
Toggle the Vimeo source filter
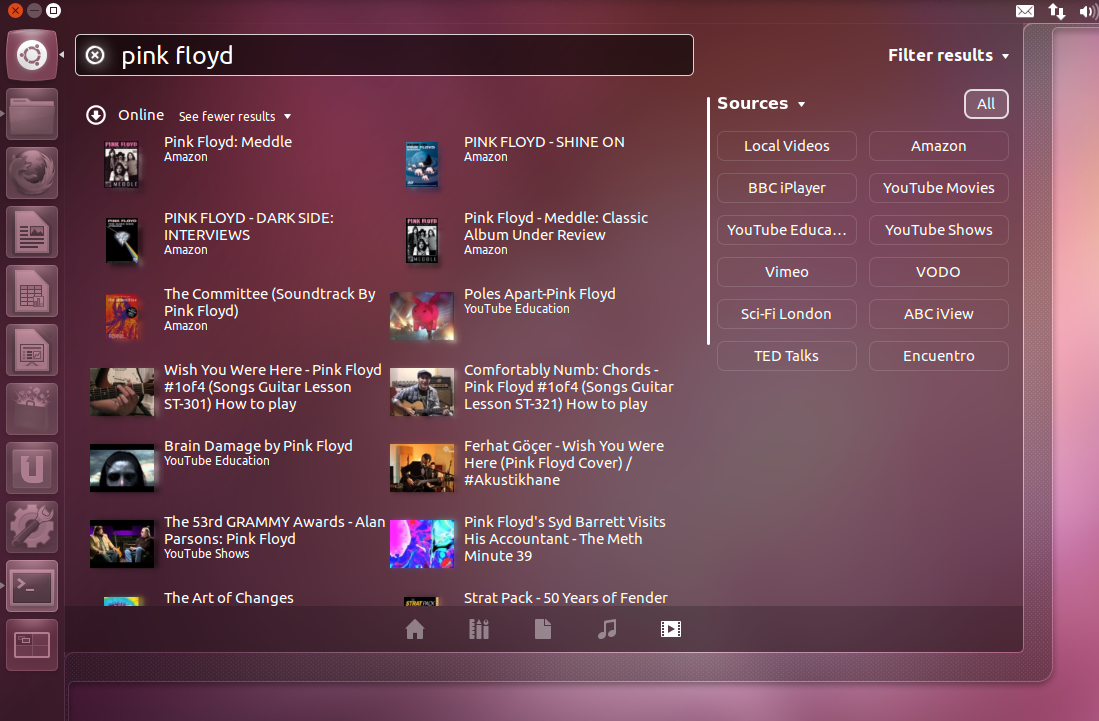(786, 272)
